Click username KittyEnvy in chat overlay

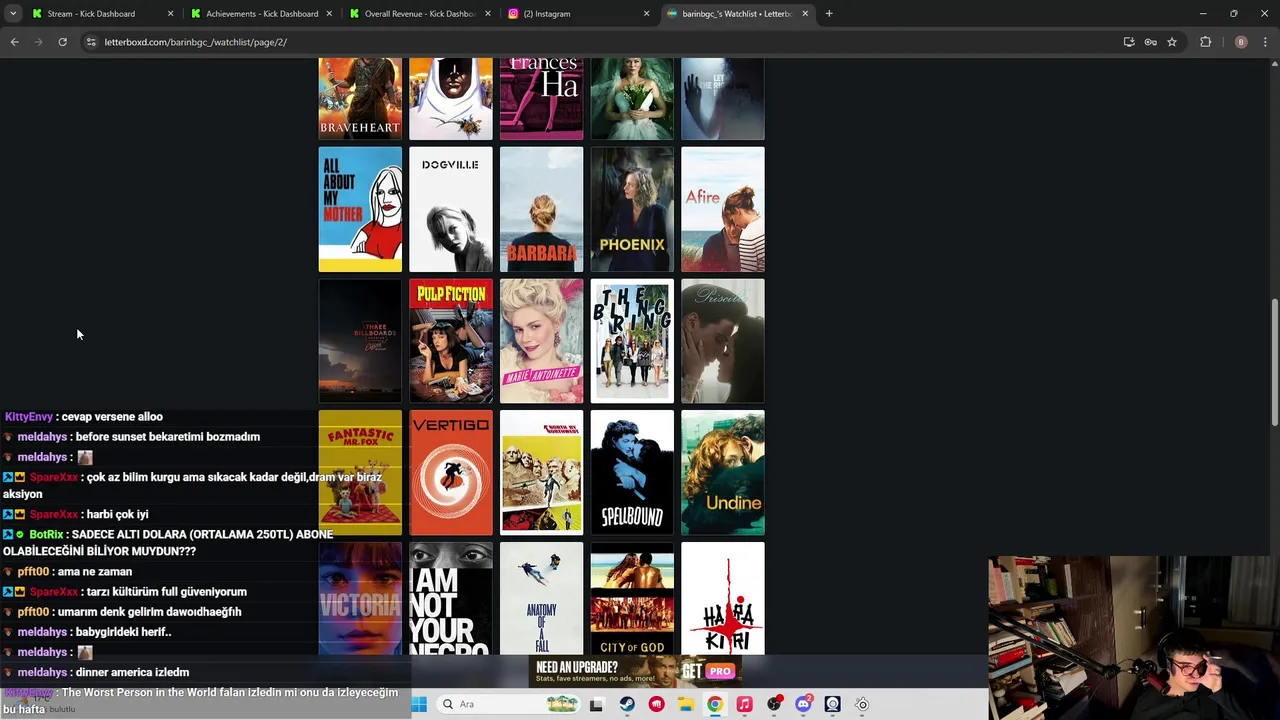[28, 417]
